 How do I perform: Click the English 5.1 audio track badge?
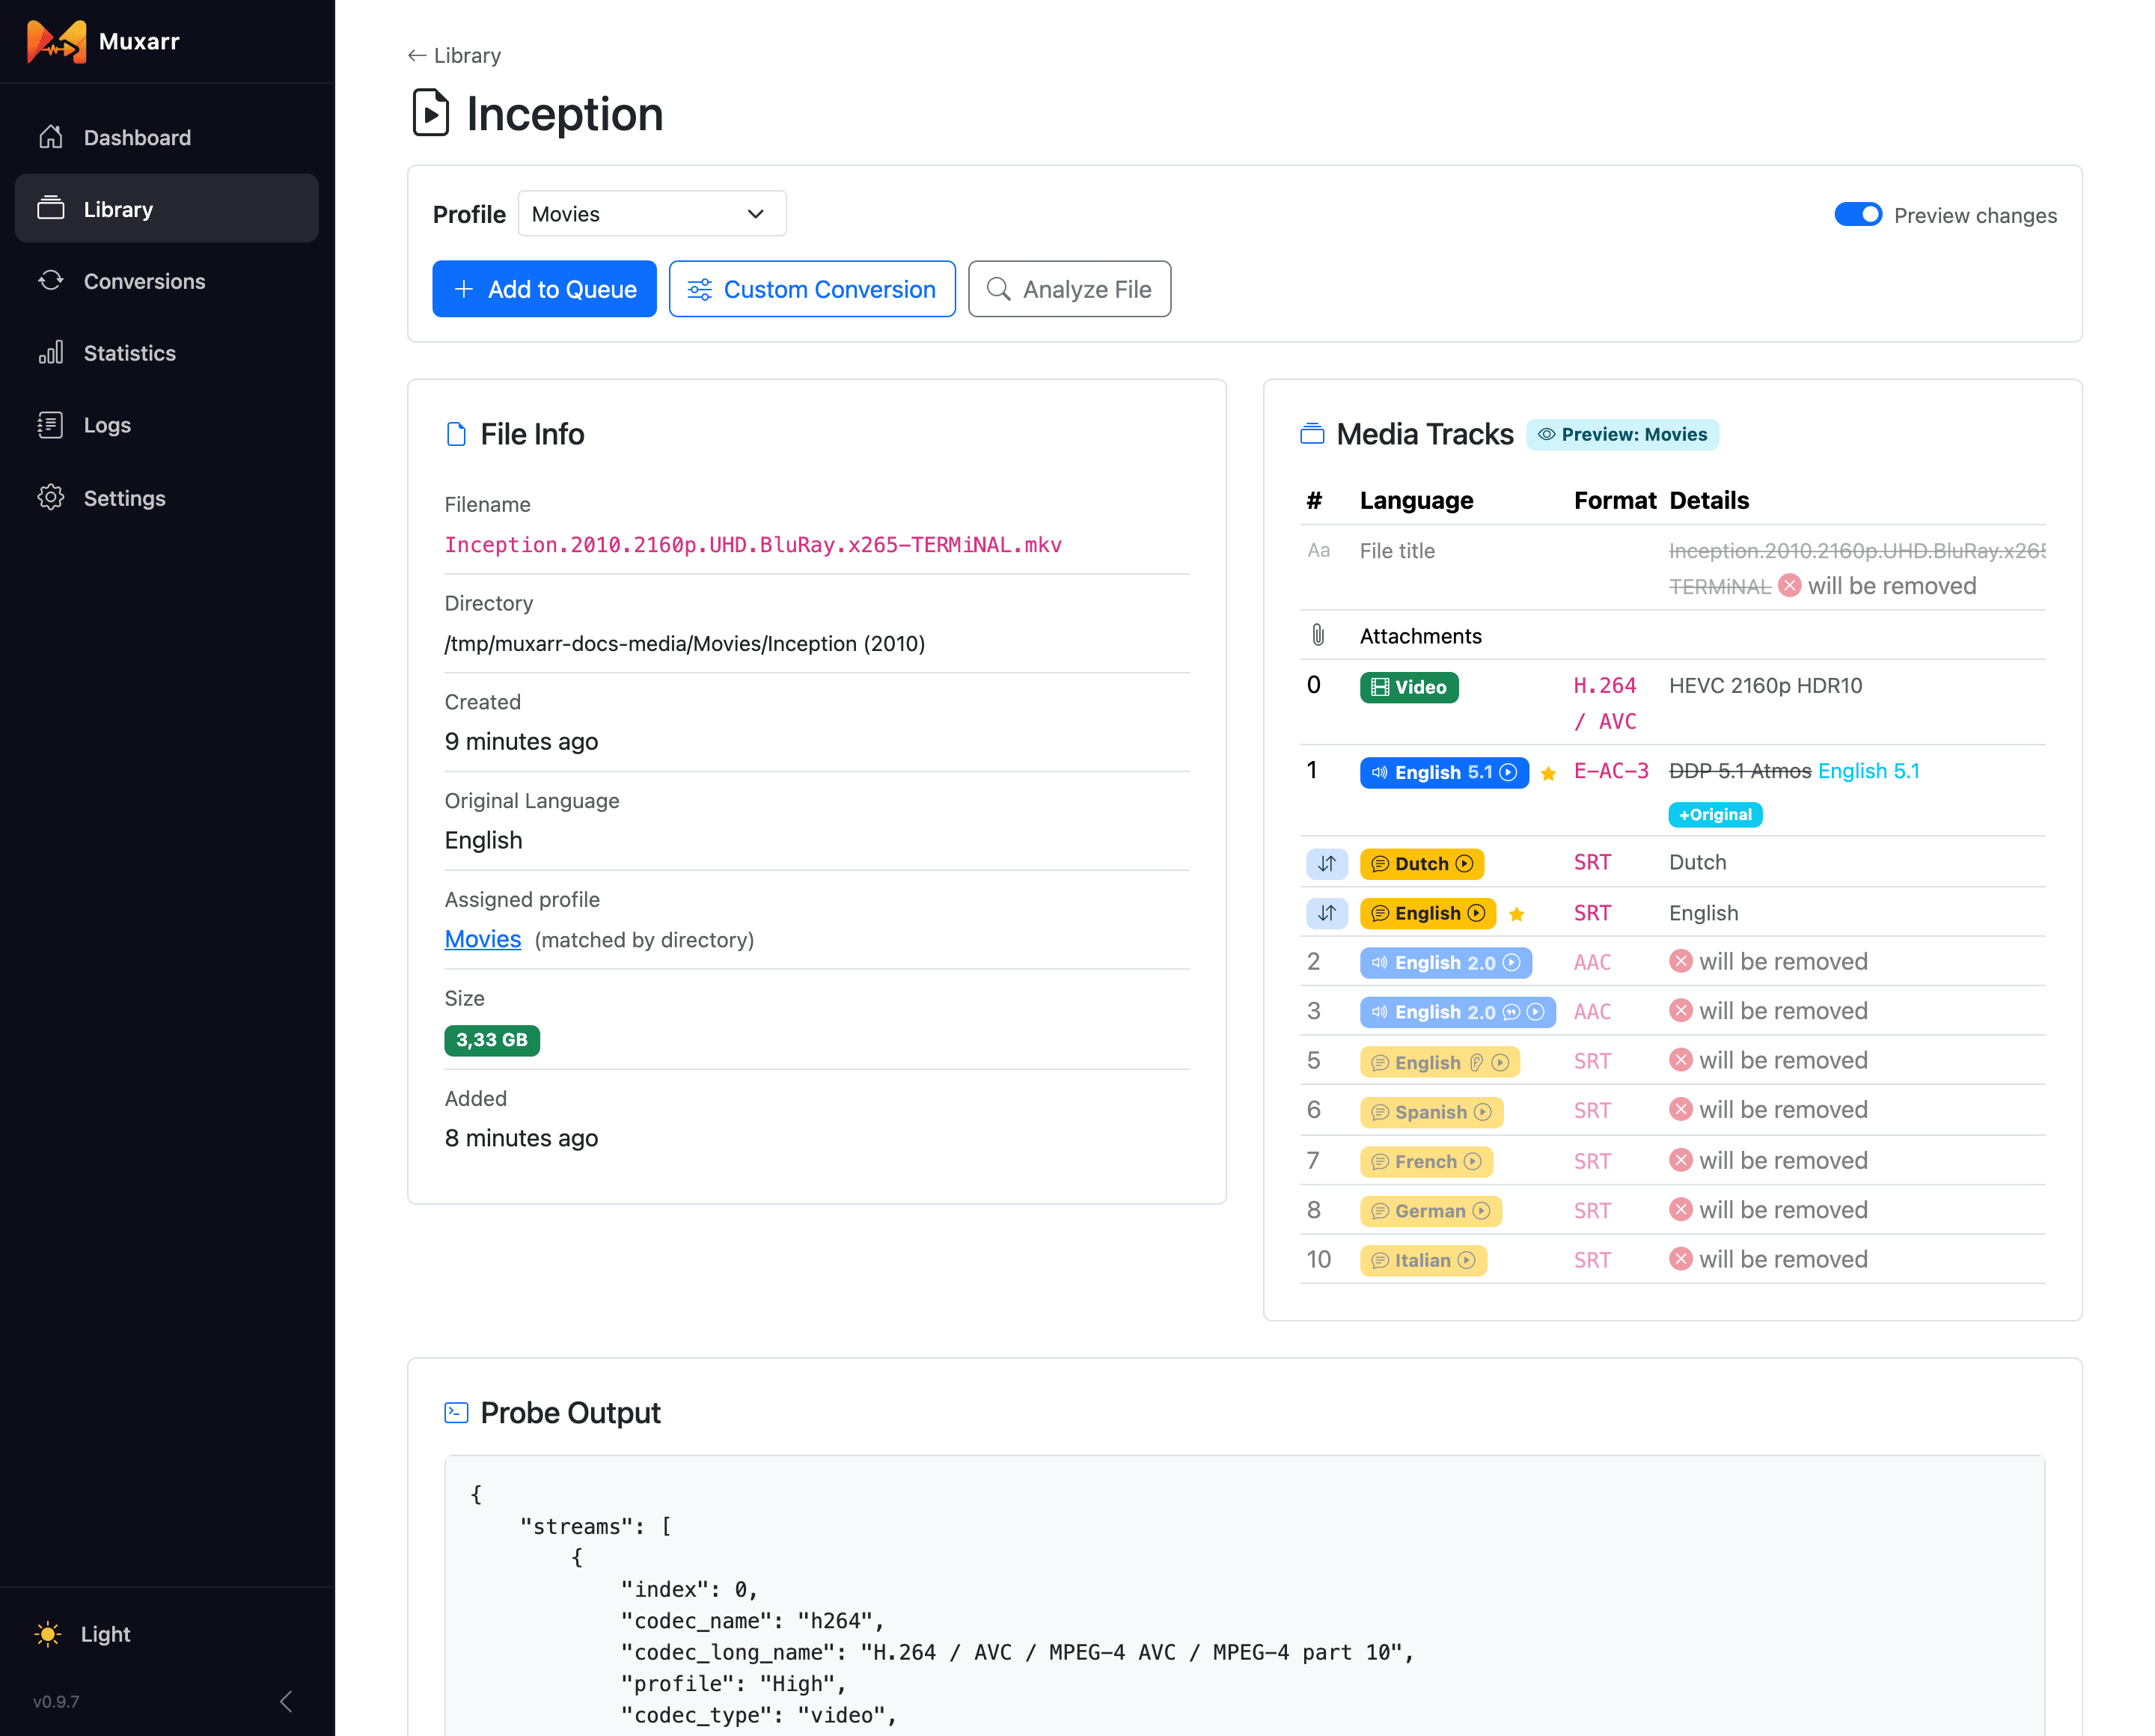1444,772
